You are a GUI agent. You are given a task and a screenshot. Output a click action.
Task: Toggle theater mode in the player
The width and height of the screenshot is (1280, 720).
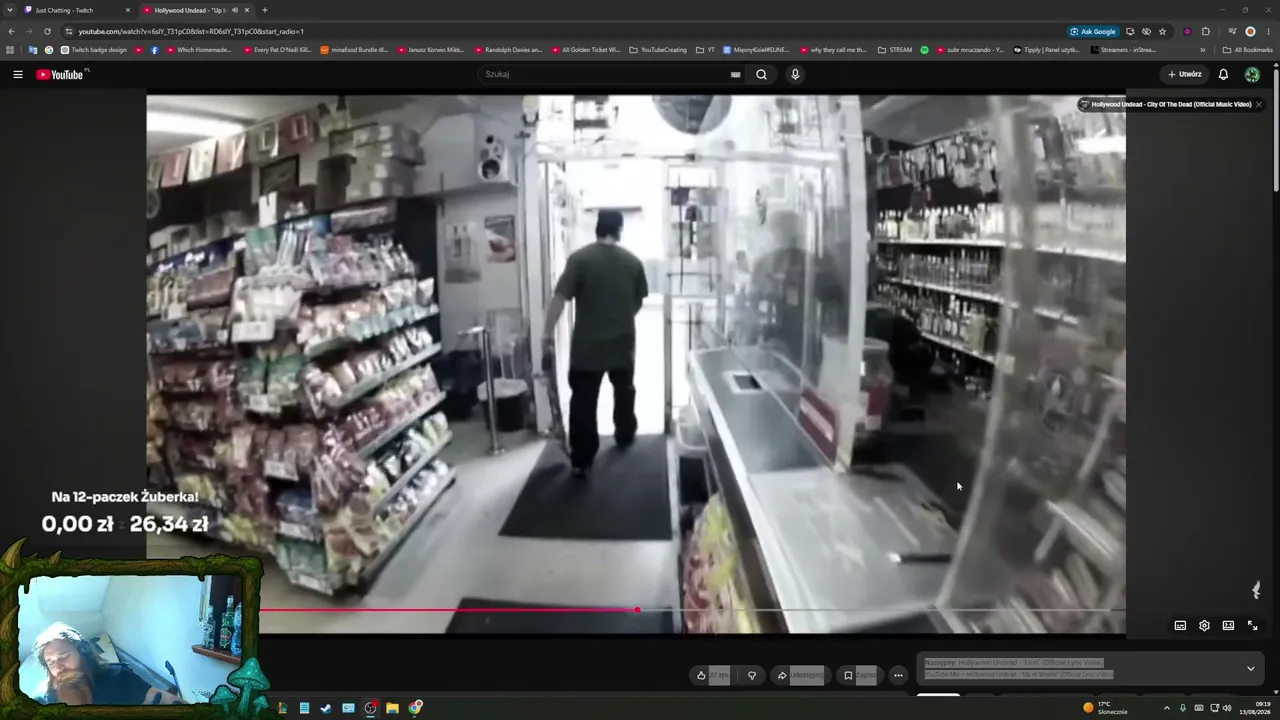1228,625
